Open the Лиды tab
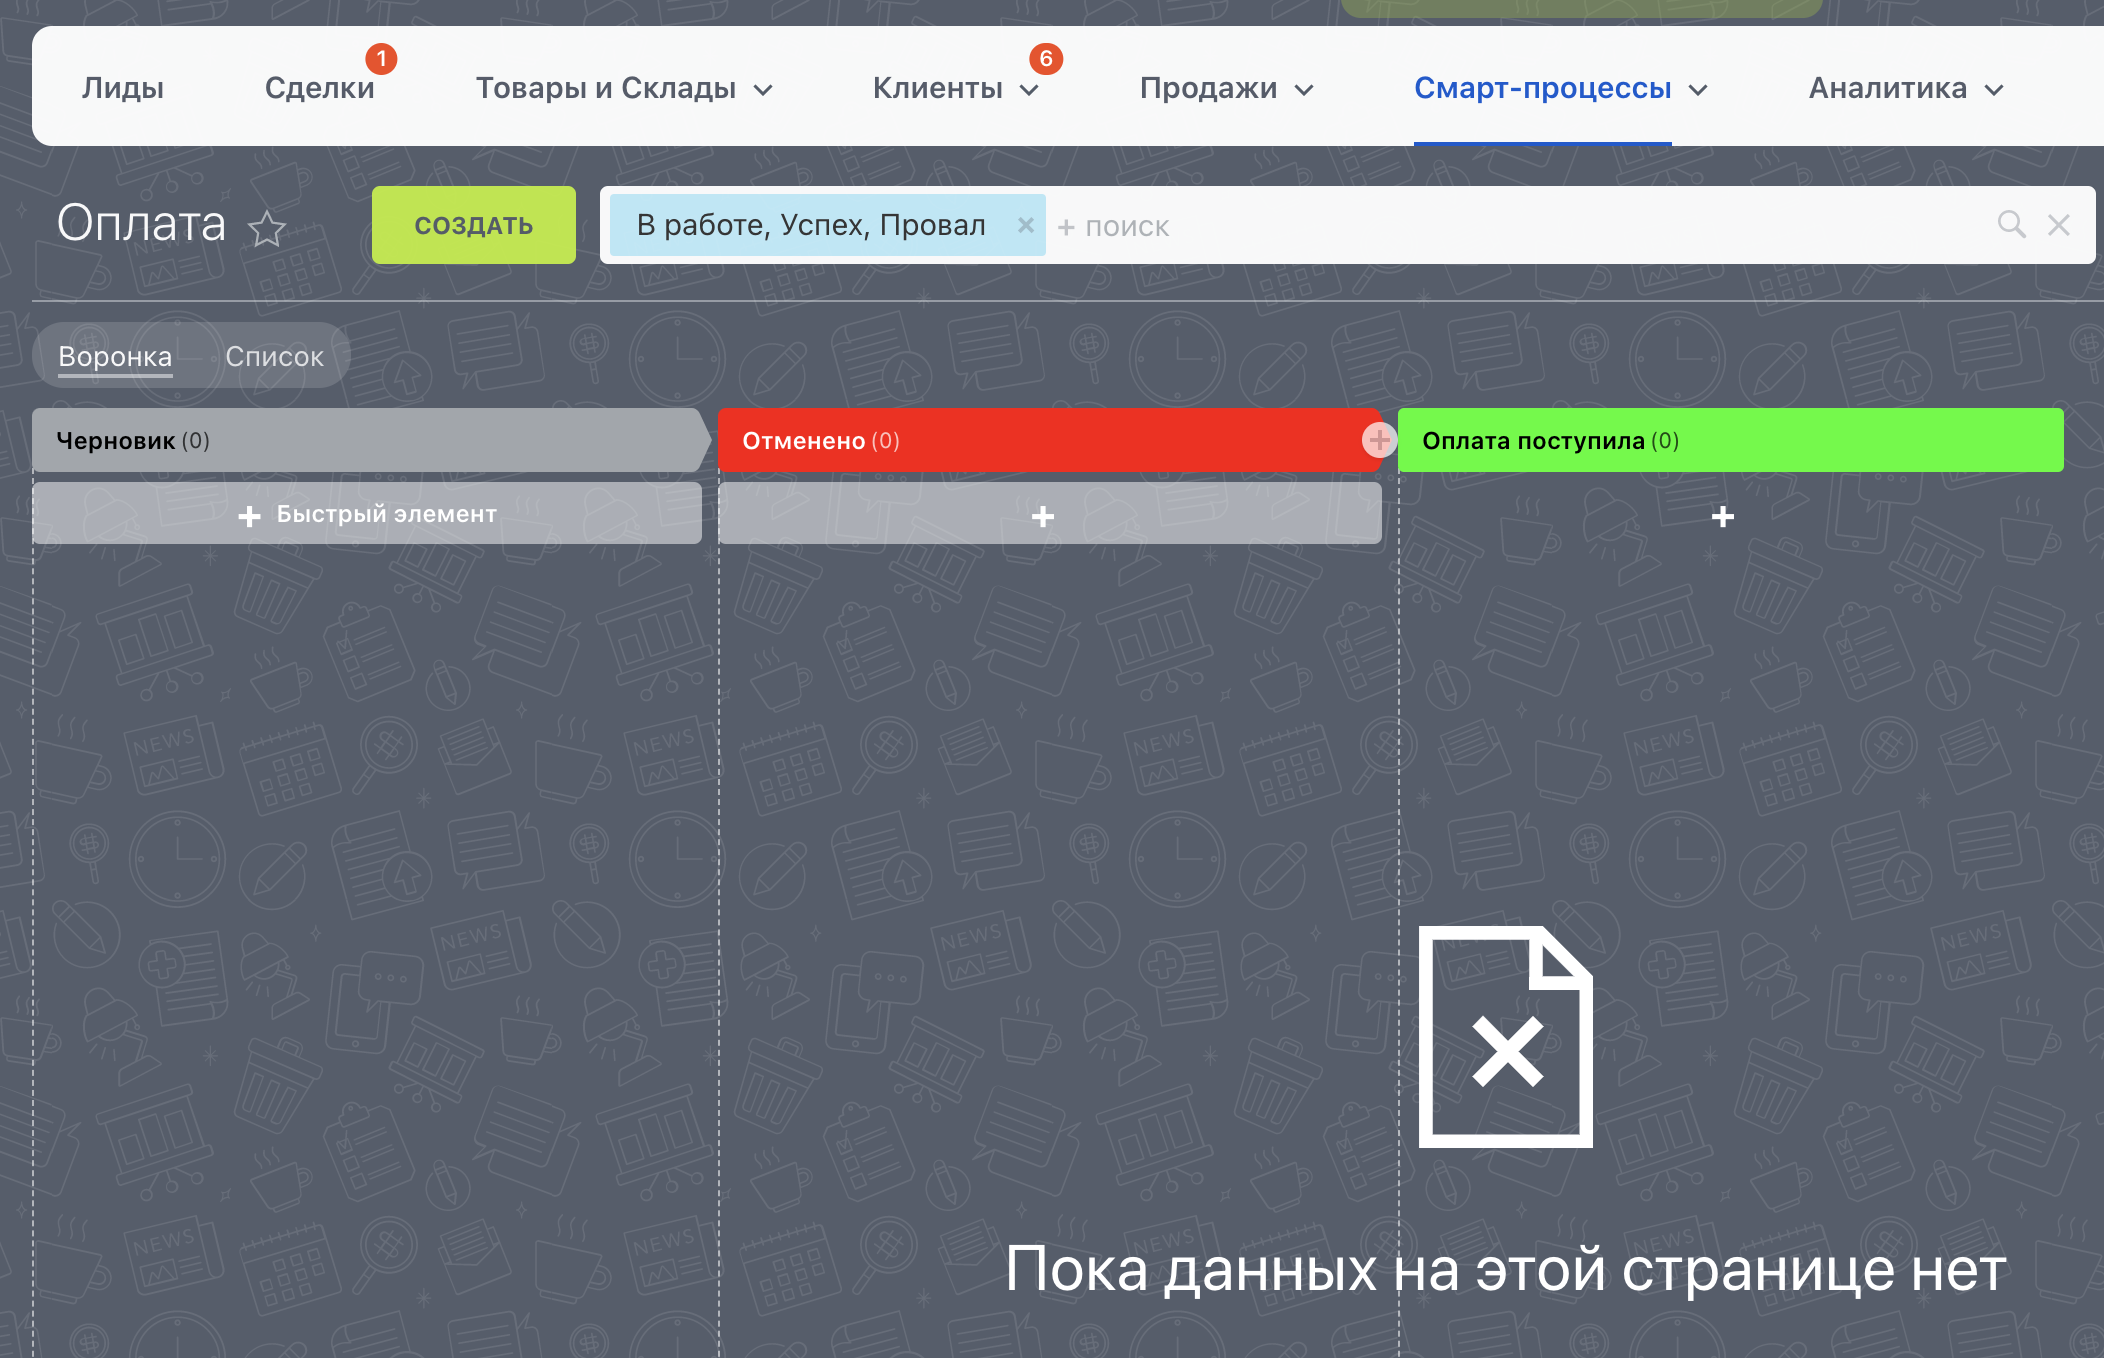 point(123,88)
